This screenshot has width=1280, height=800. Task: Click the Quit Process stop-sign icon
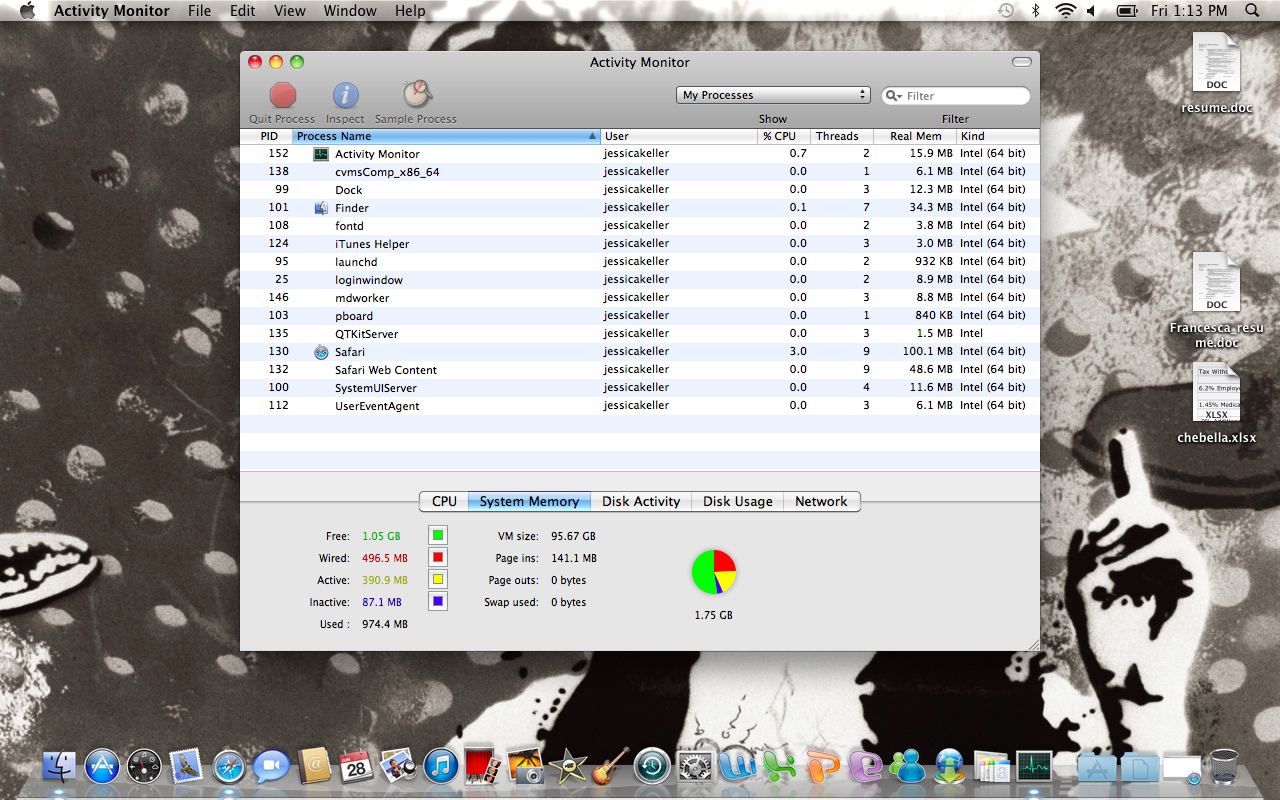coord(283,95)
